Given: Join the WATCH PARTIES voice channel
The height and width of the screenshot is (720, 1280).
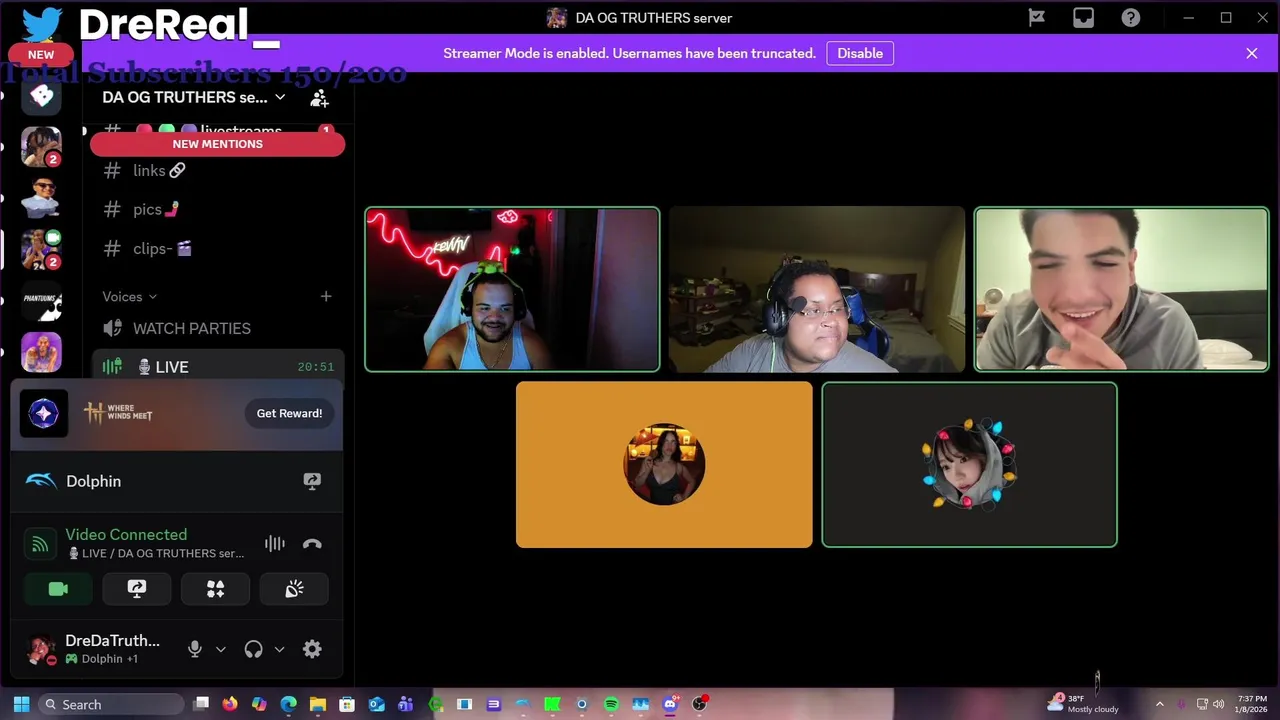Looking at the screenshot, I should pyautogui.click(x=218, y=328).
